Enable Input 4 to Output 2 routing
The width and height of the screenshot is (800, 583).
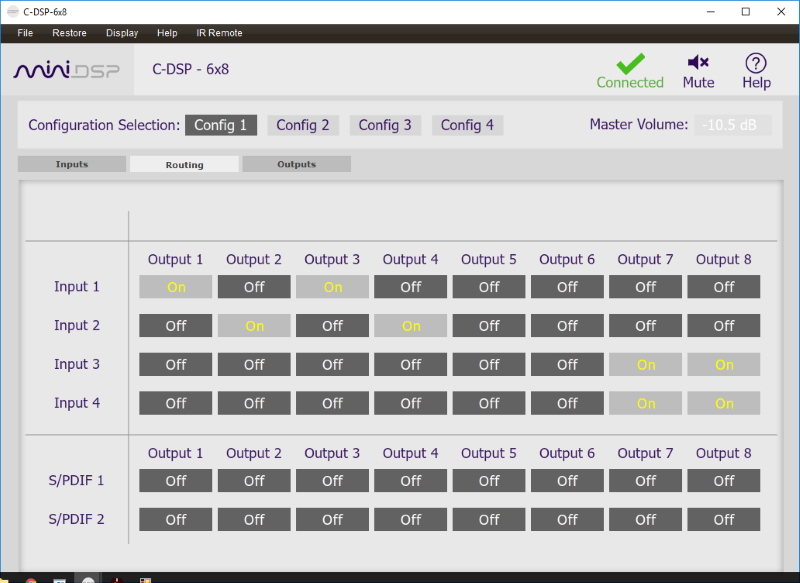254,403
